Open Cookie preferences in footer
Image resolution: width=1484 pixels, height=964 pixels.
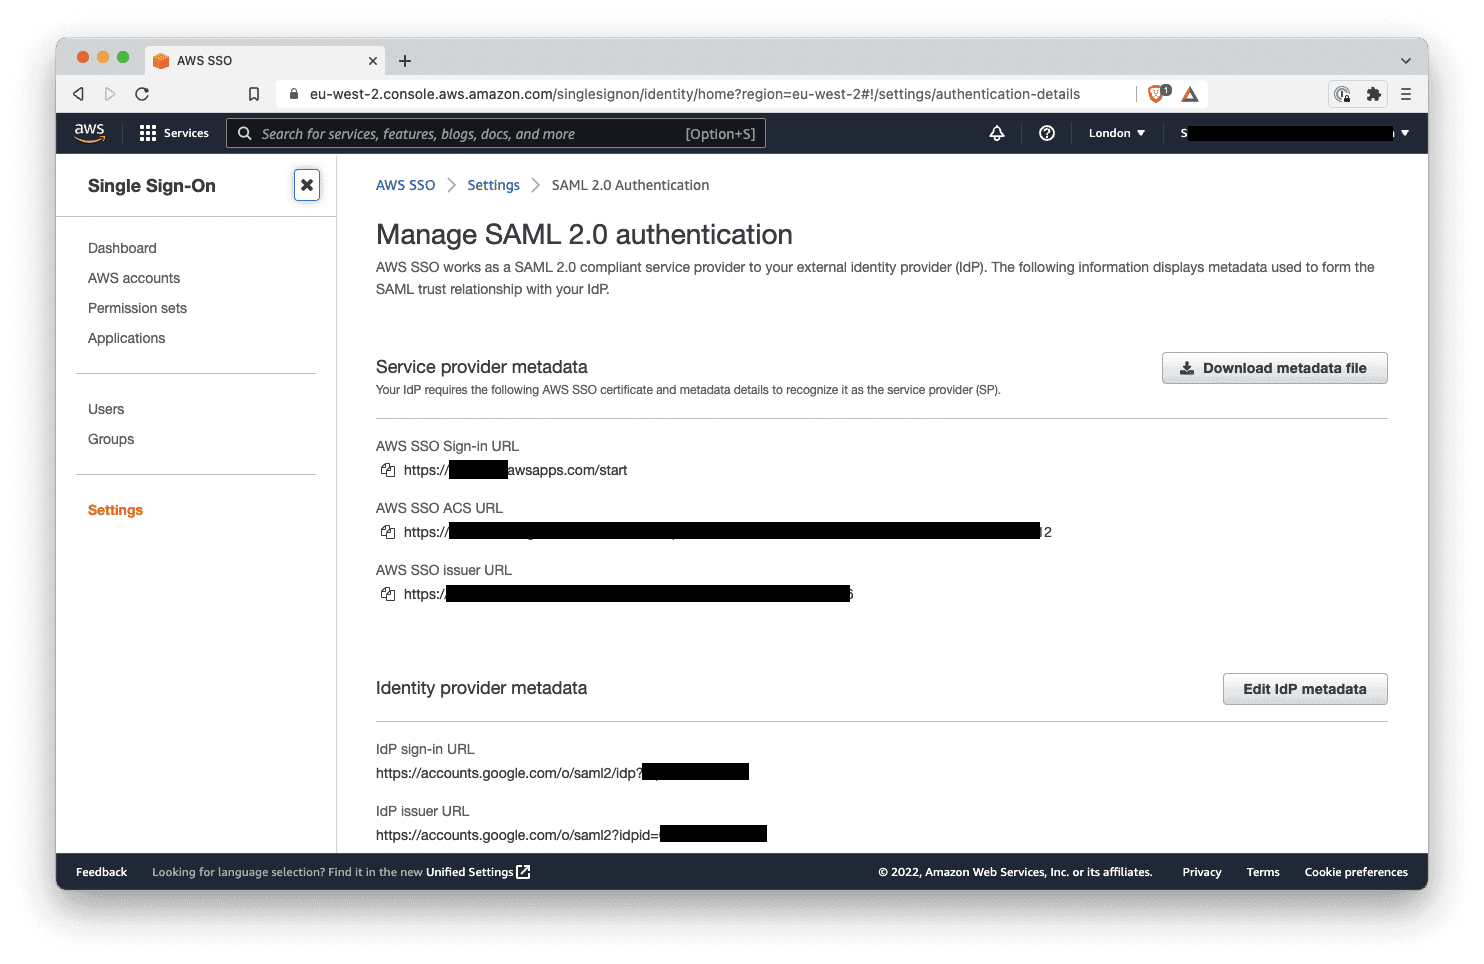pyautogui.click(x=1356, y=872)
